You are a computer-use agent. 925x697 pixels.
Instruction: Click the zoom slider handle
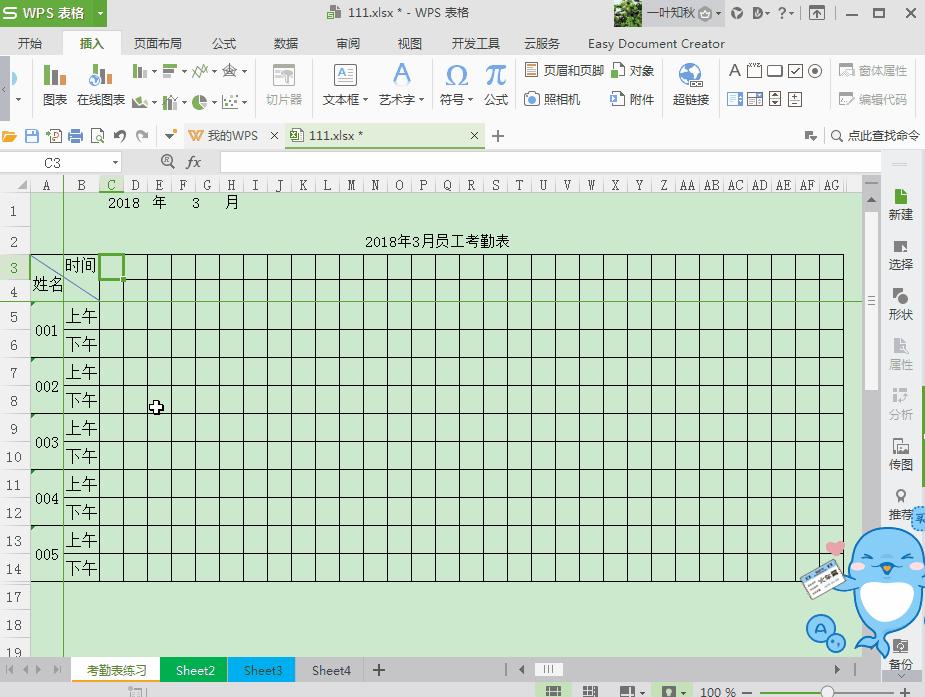click(x=827, y=691)
